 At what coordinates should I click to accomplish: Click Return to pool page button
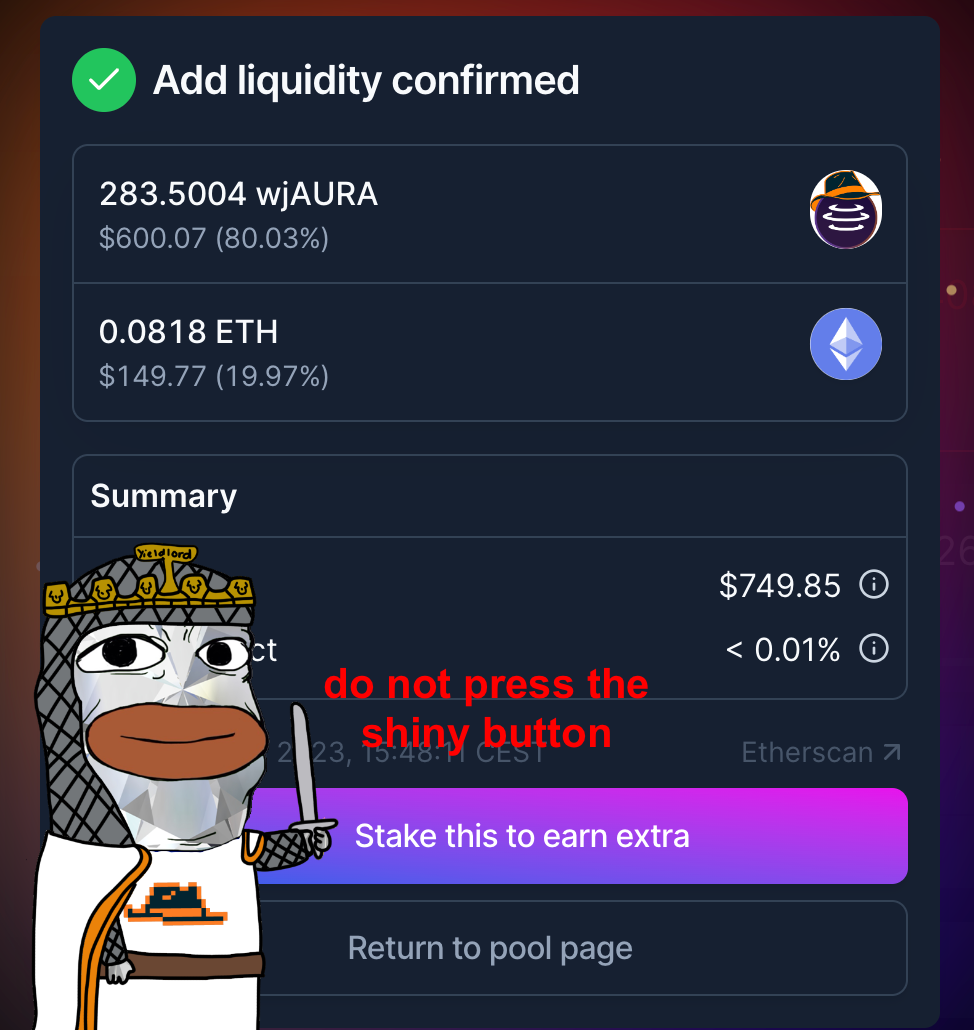(490, 948)
